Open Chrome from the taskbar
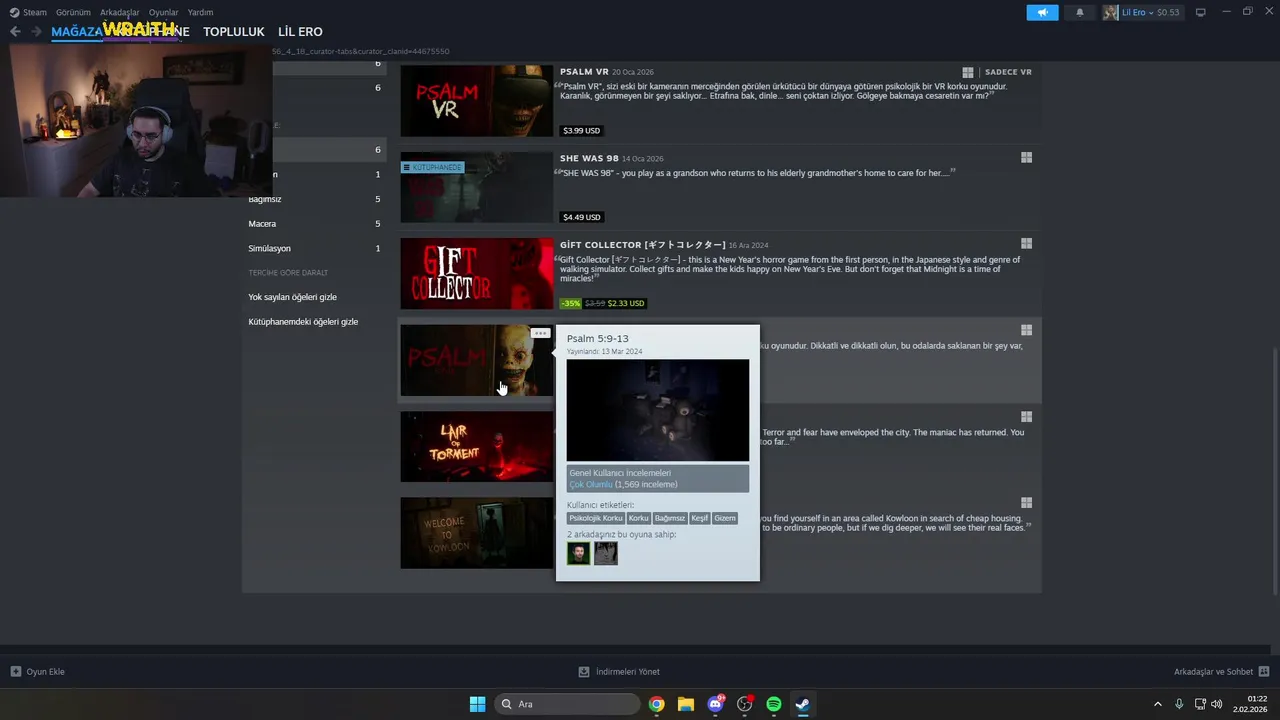 656,704
